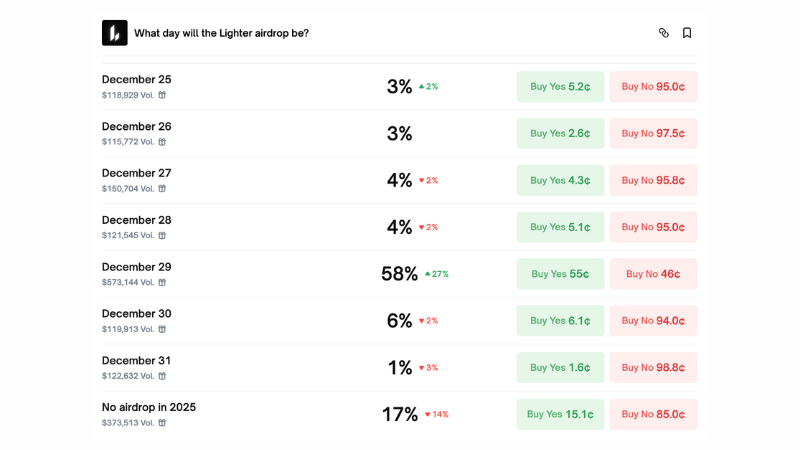Click the rewards icon beside December 29 volume
800x450 pixels.
(162, 282)
